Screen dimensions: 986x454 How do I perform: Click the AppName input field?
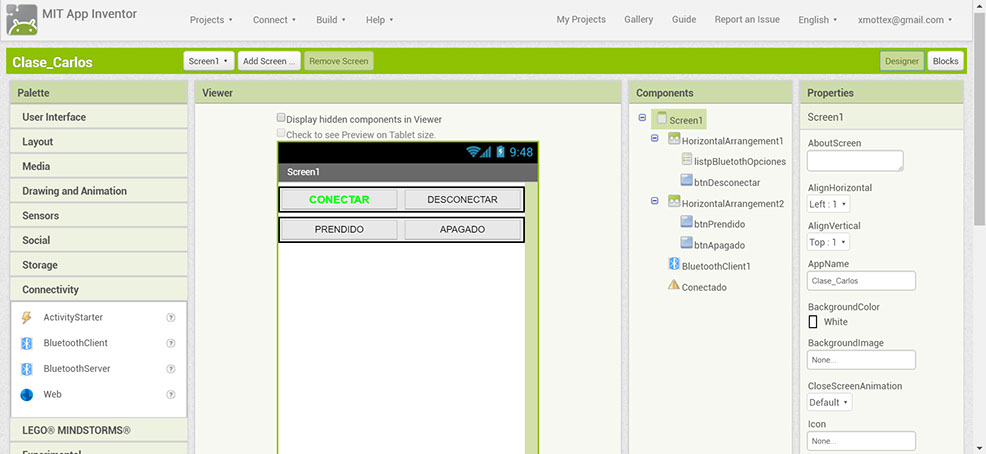[861, 281]
